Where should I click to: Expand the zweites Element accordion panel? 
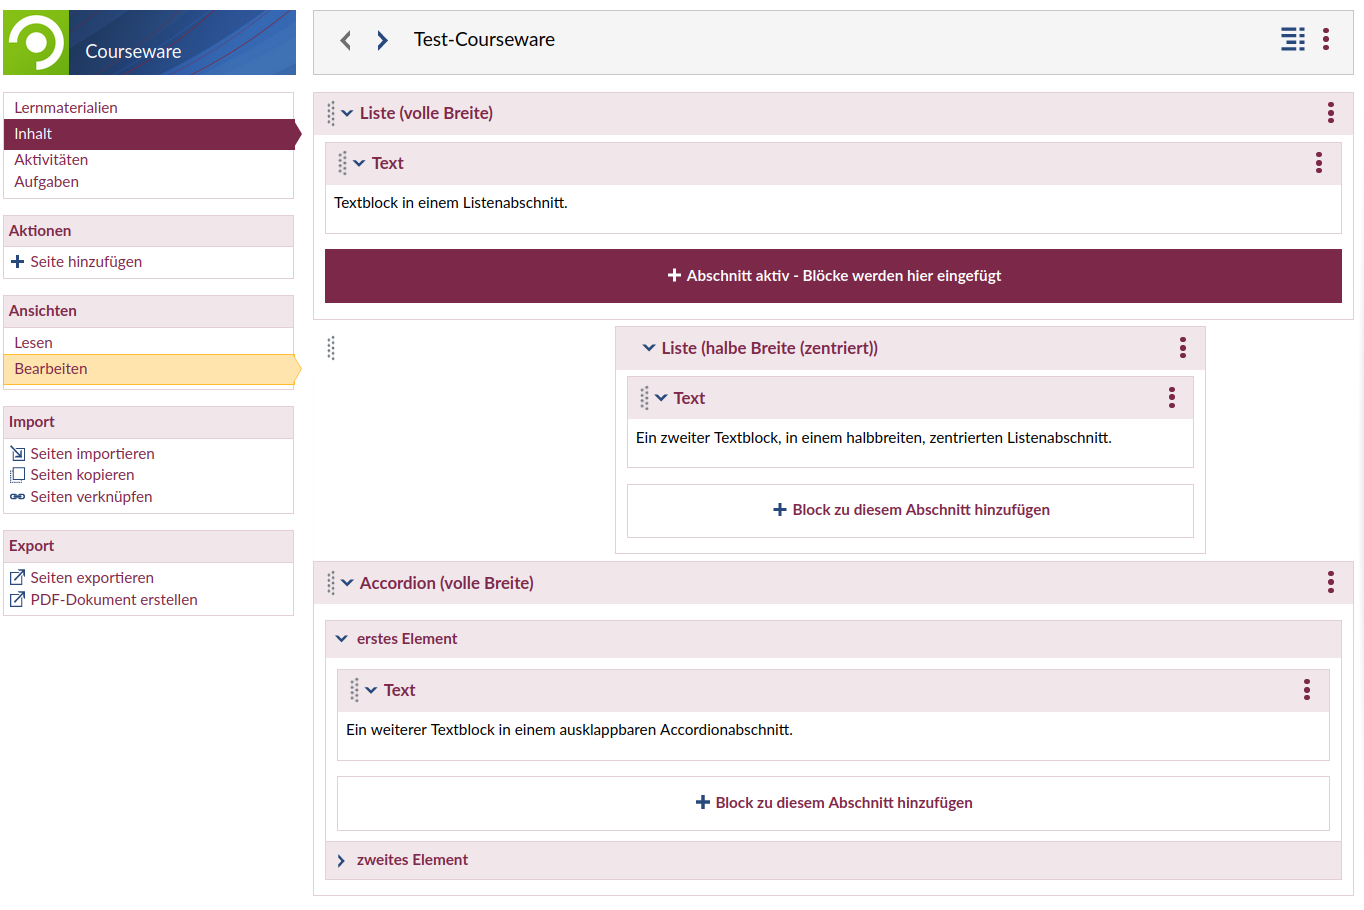(x=341, y=860)
